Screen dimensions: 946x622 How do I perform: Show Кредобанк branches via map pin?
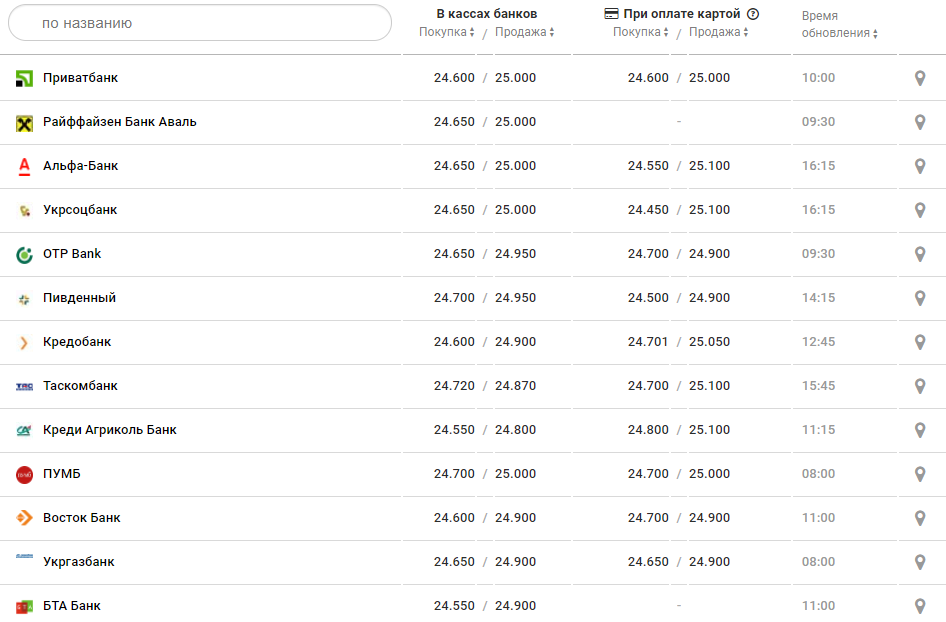point(920,342)
